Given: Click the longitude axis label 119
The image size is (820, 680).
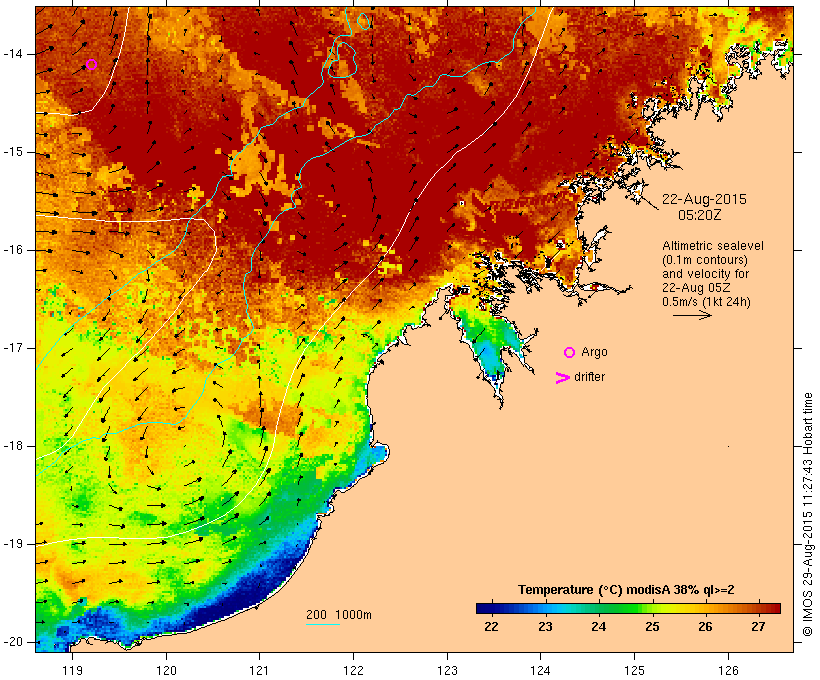Looking at the screenshot, I should pyautogui.click(x=72, y=671).
